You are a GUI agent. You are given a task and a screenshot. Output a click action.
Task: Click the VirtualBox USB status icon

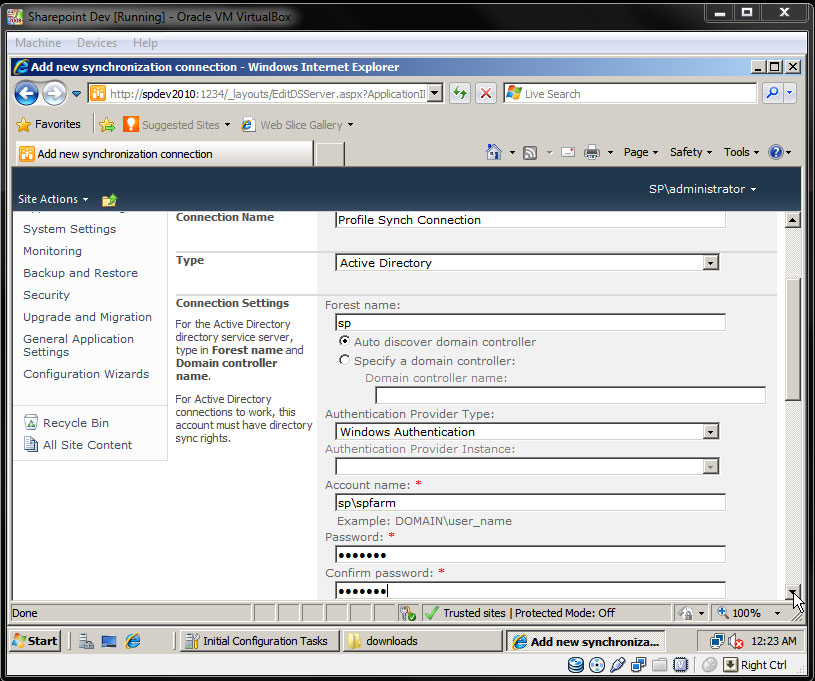tap(617, 665)
